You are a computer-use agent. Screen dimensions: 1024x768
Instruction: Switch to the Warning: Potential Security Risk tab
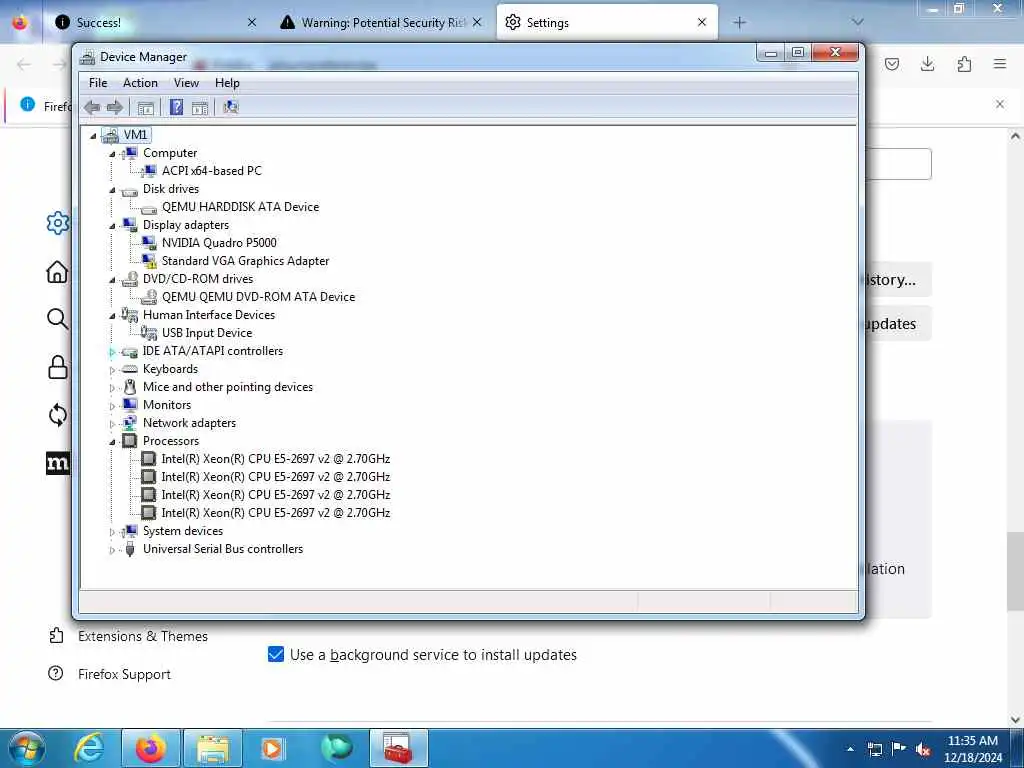(x=381, y=22)
